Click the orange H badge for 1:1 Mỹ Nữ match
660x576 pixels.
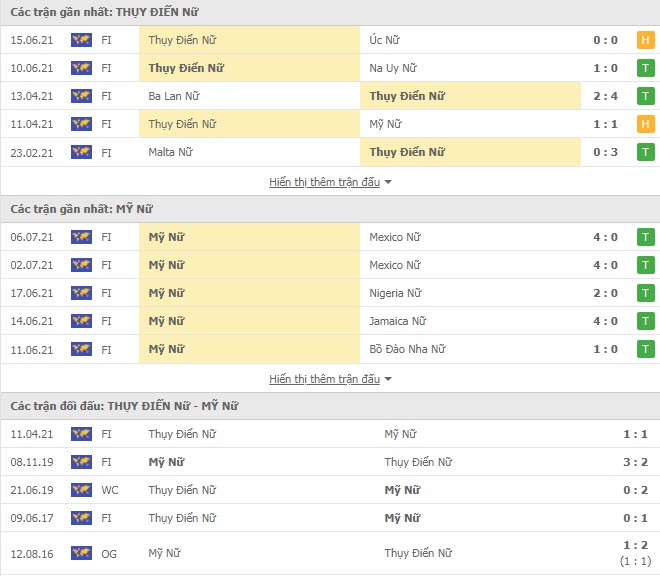click(x=645, y=124)
